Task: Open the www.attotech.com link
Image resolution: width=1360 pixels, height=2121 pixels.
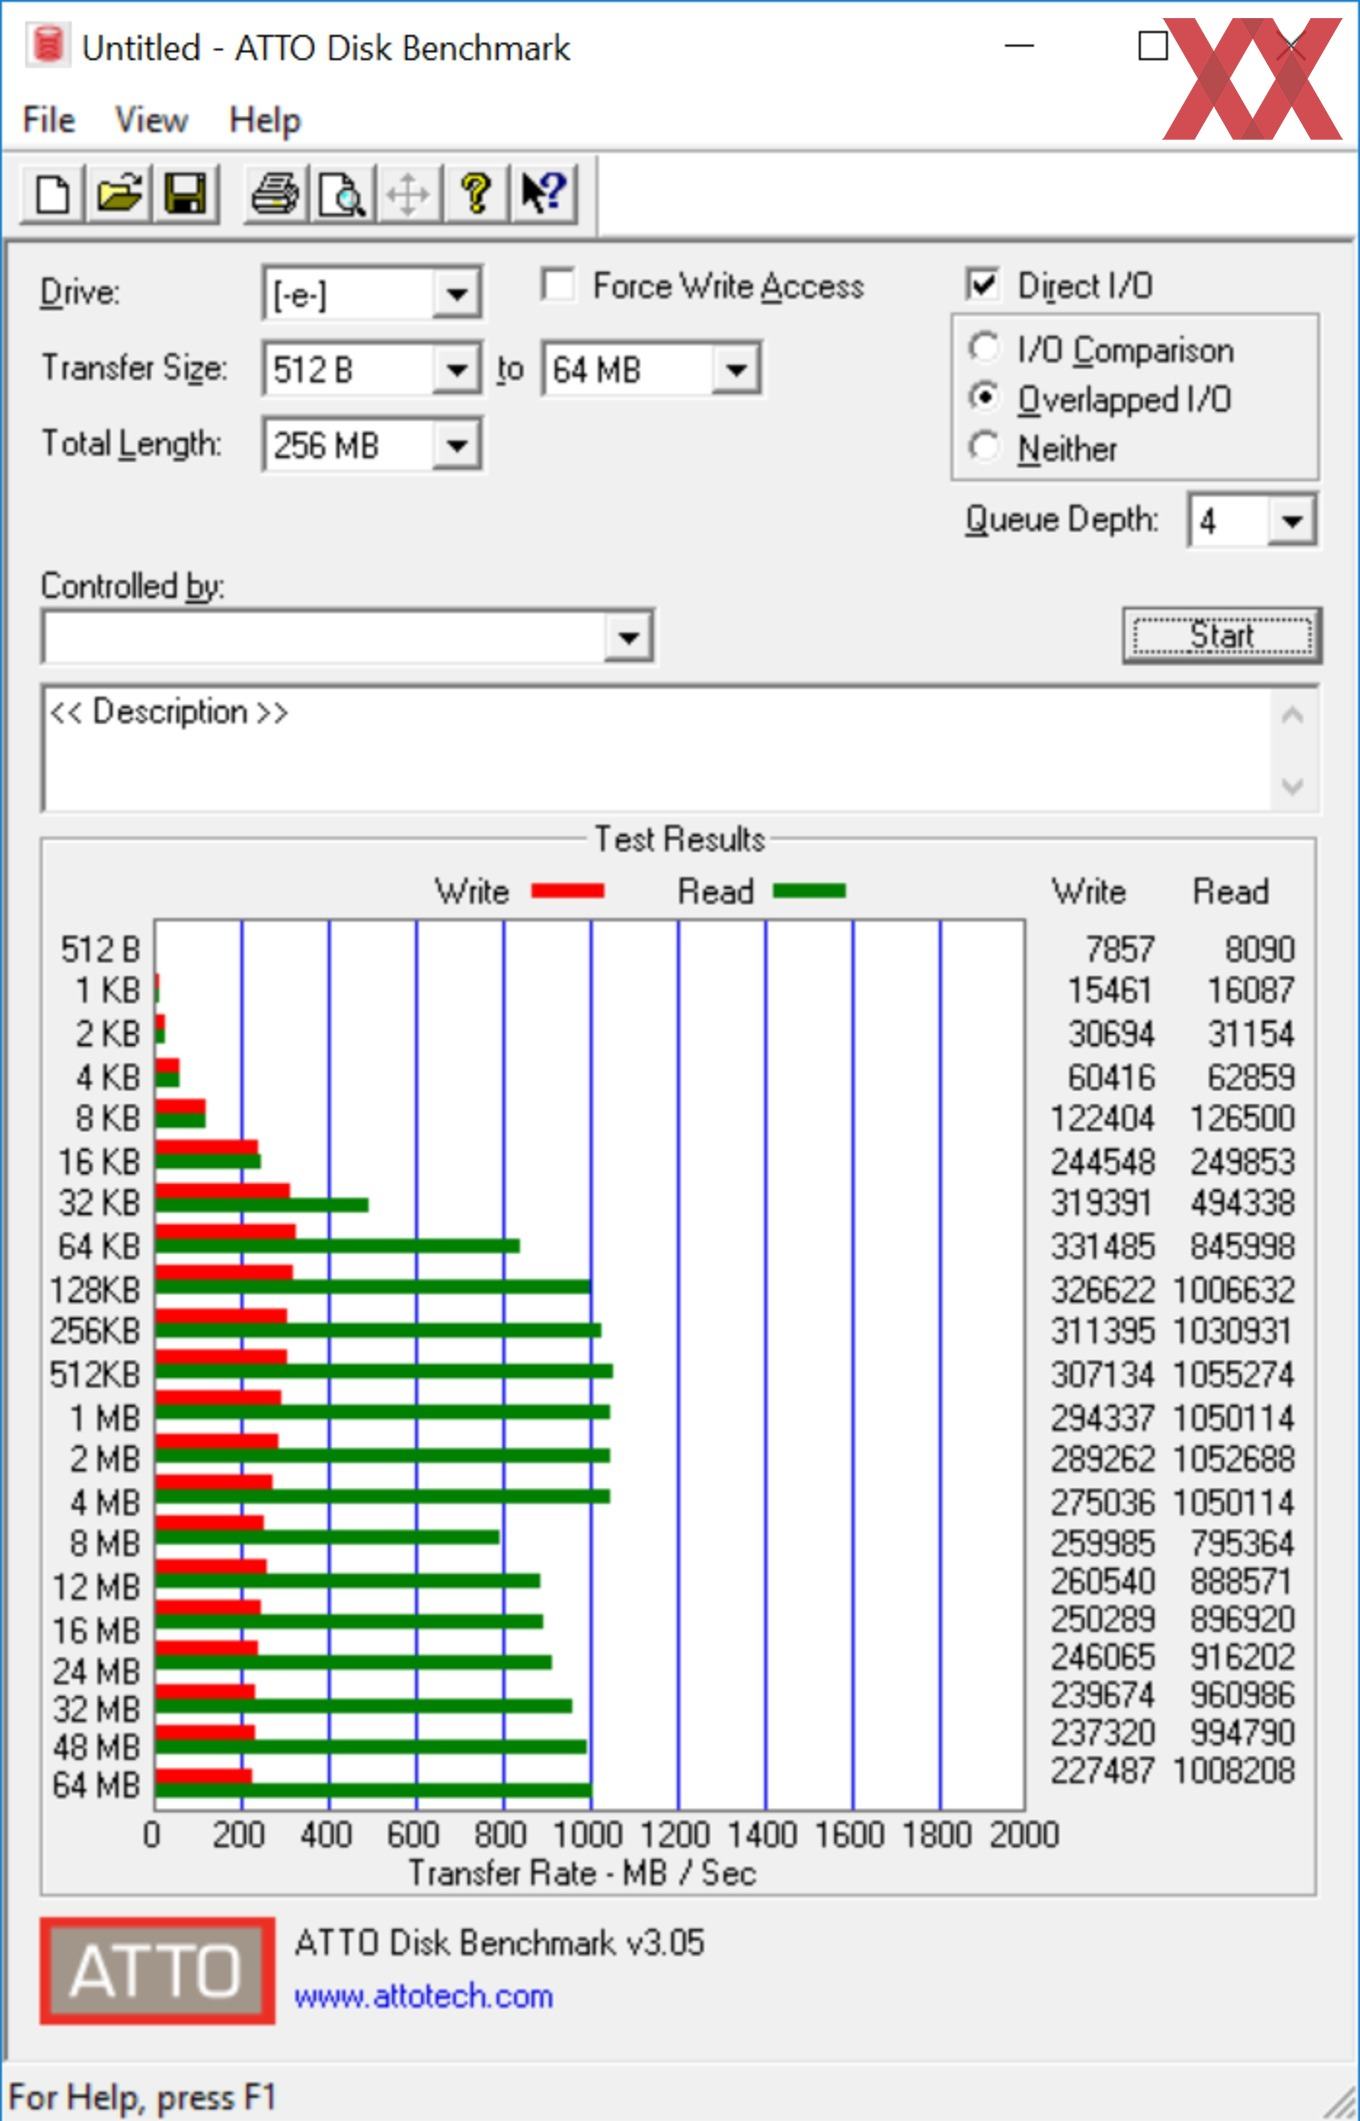Action: click(x=423, y=1996)
